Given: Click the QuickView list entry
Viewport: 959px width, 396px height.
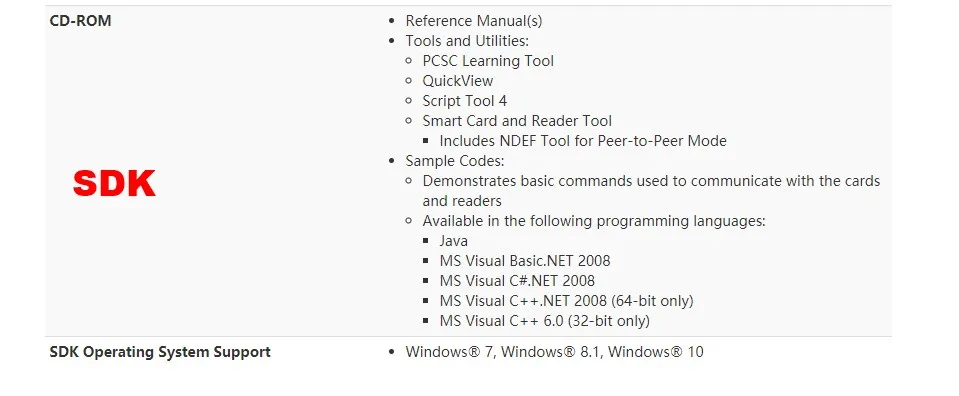Looking at the screenshot, I should (x=457, y=81).
